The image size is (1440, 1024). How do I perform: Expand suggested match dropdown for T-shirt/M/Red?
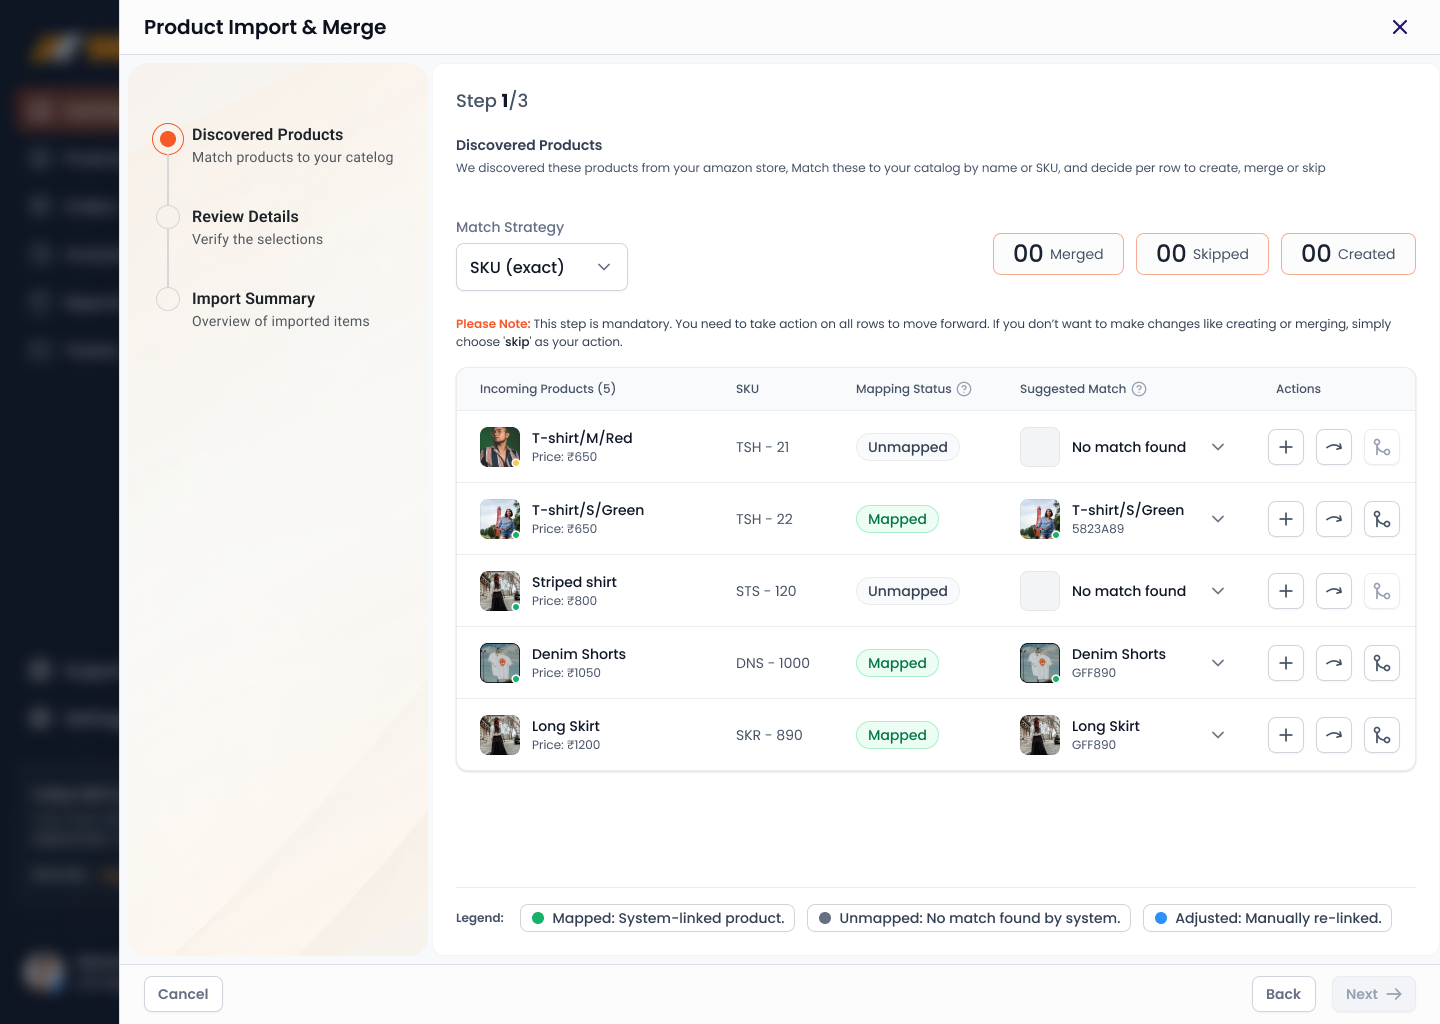tap(1217, 447)
